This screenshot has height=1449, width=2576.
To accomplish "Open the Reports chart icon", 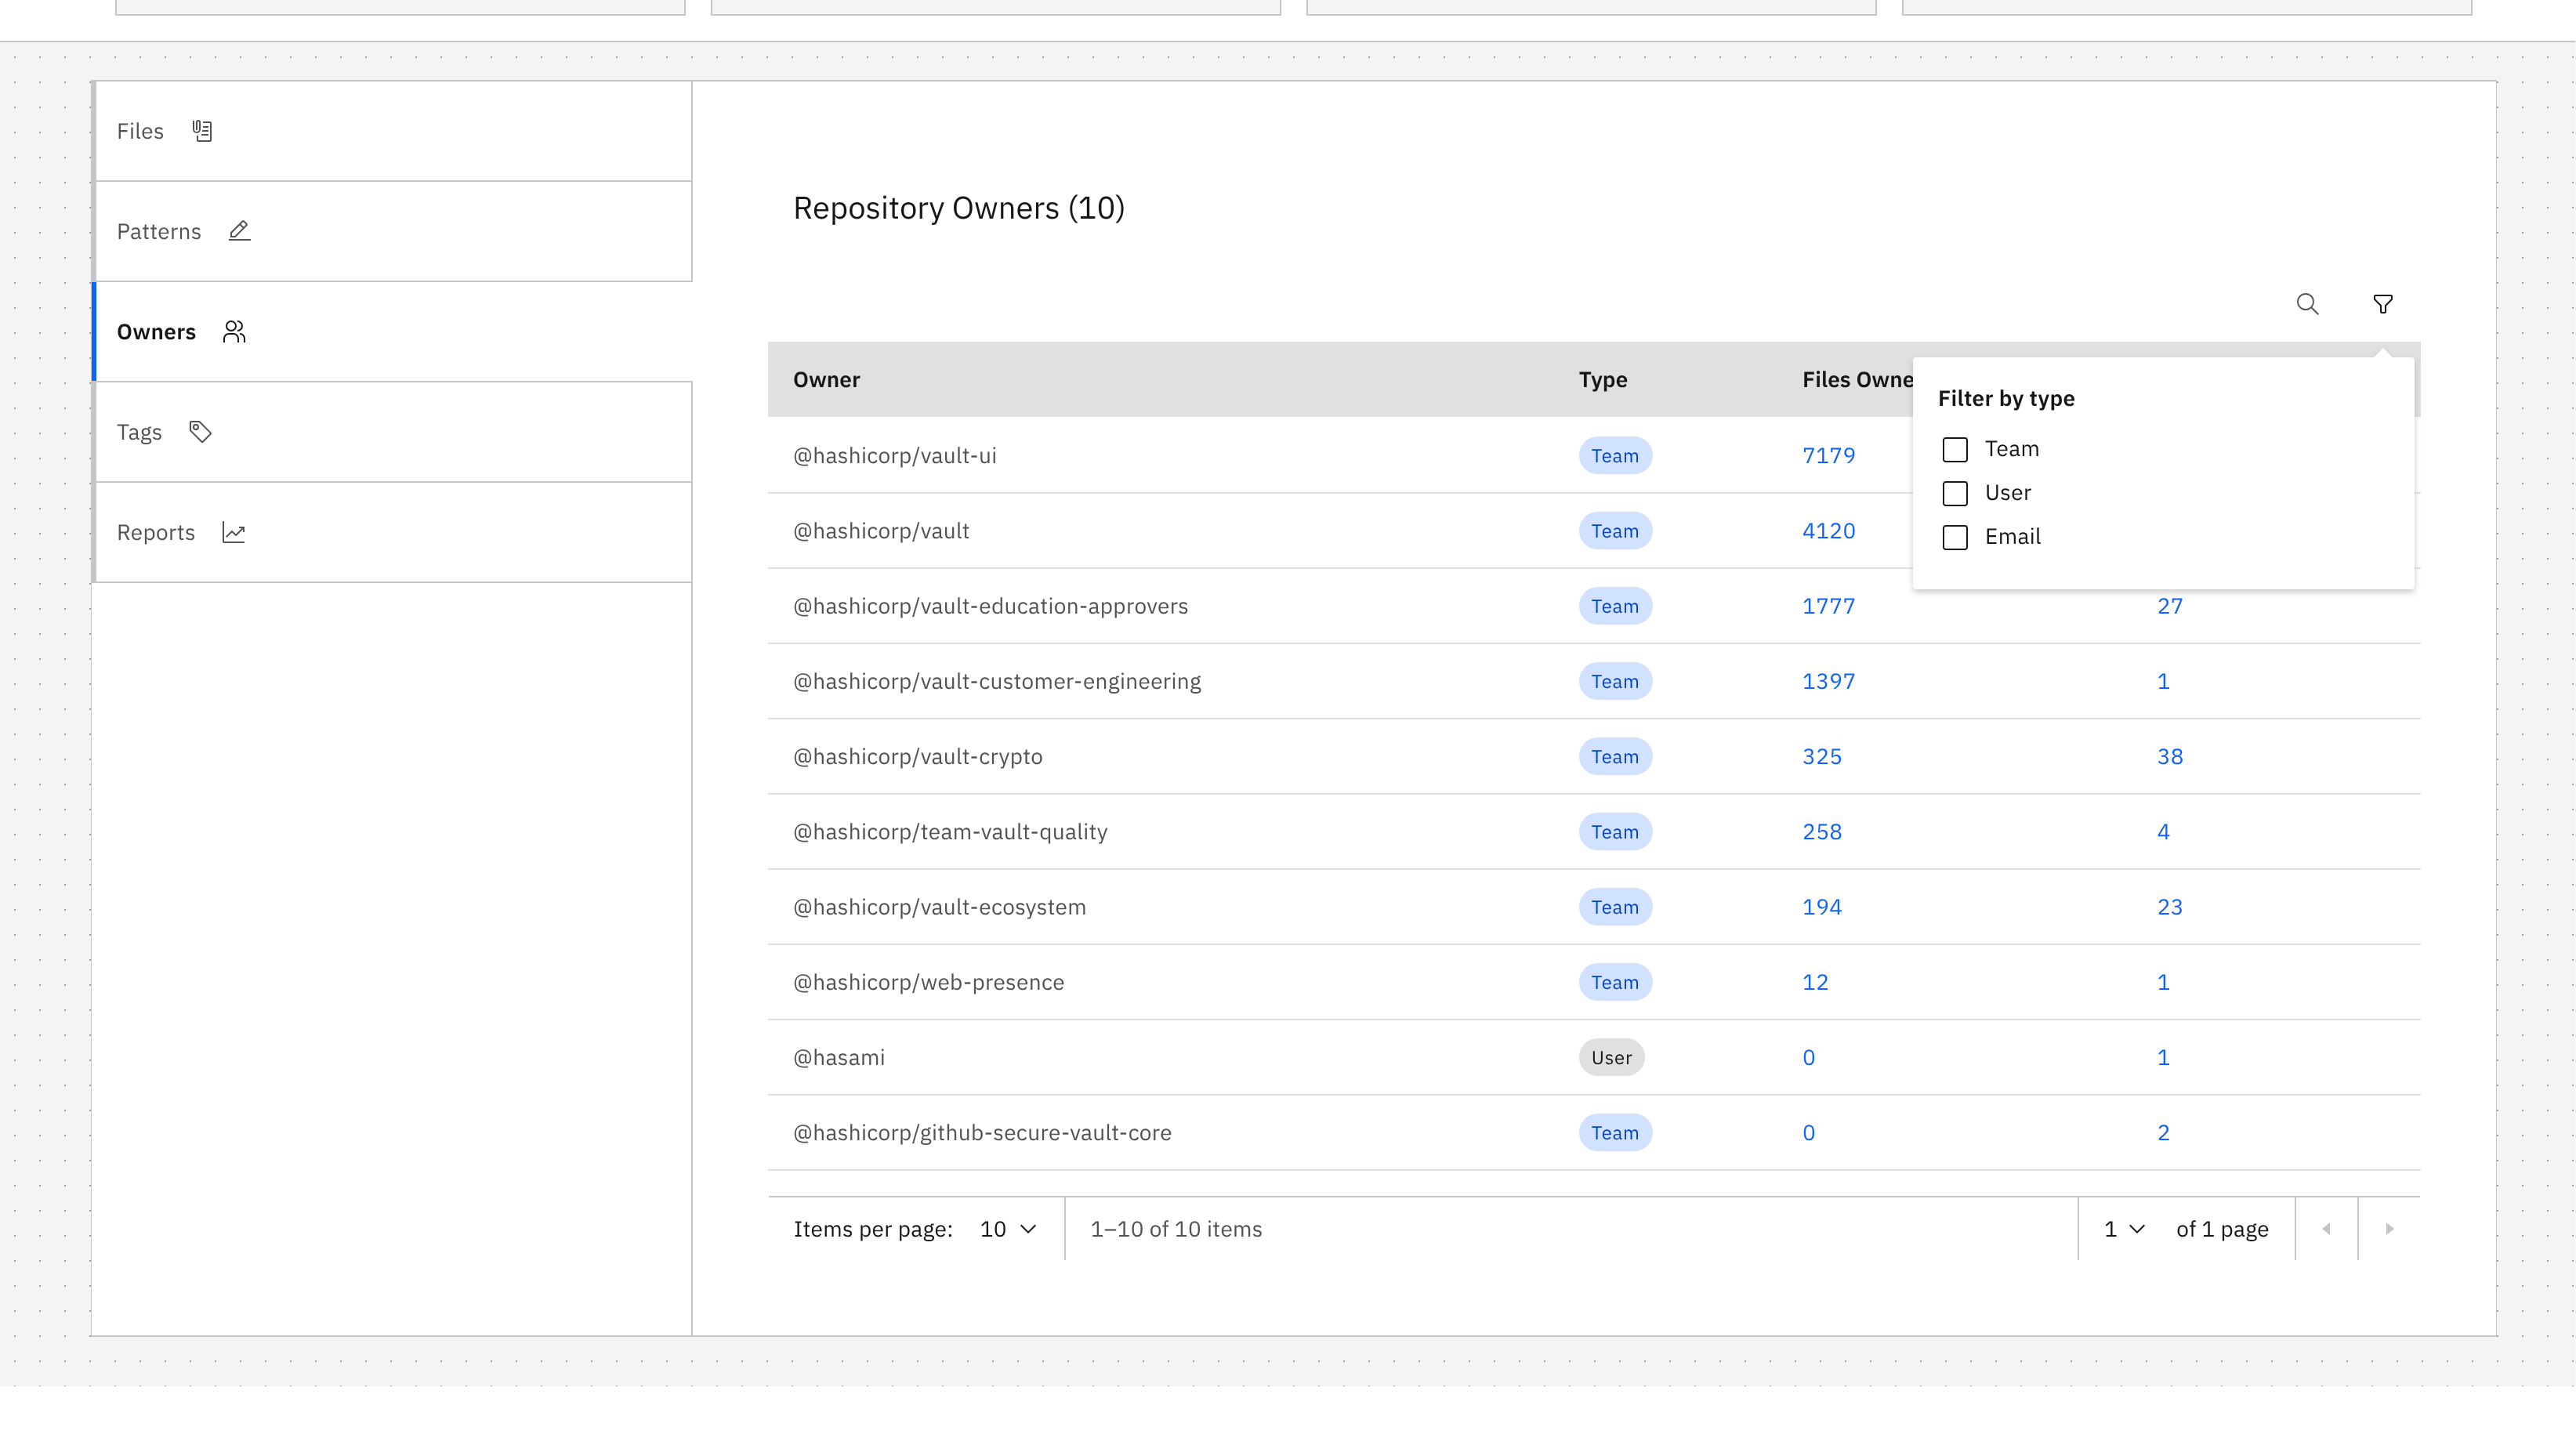I will 234,532.
